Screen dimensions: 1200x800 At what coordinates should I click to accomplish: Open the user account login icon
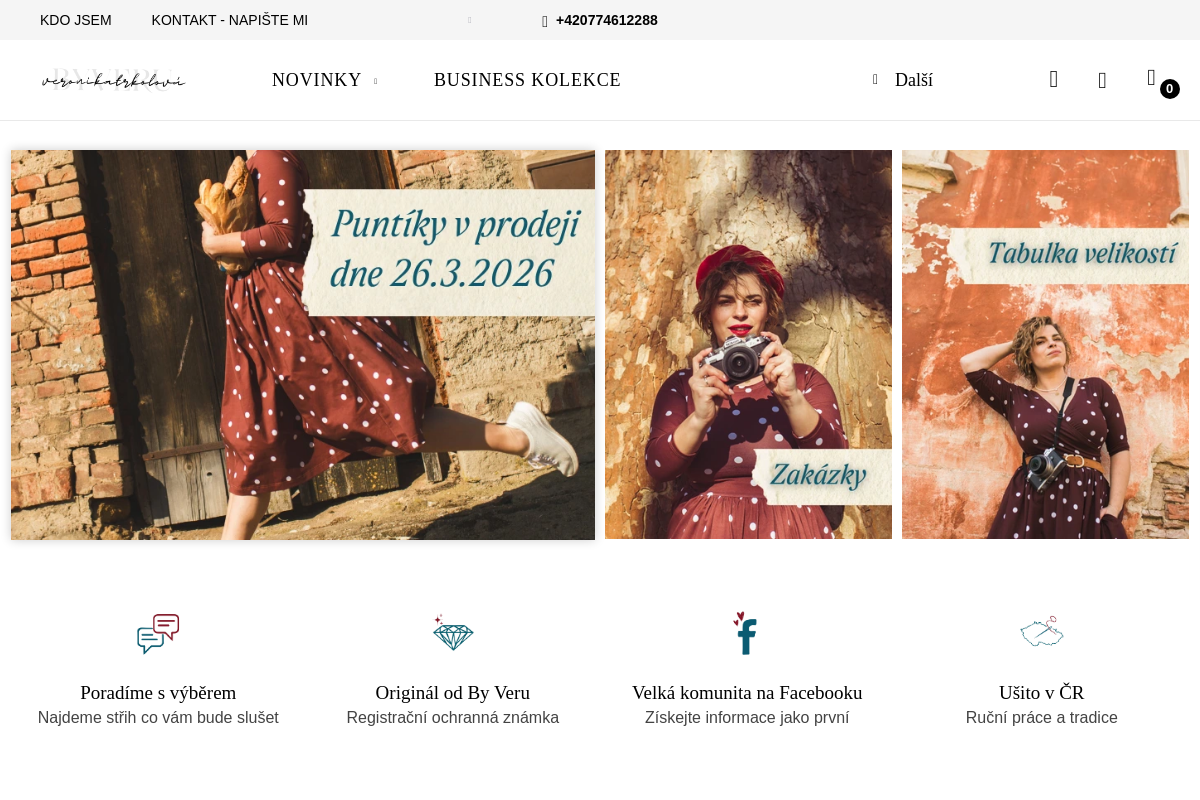[1102, 80]
